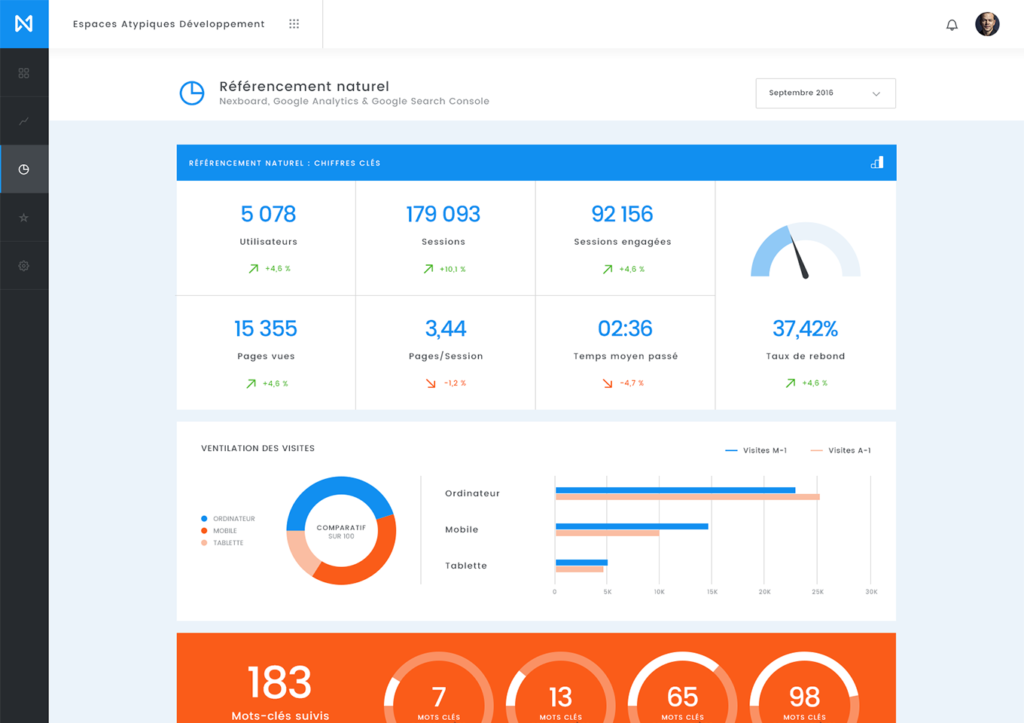Click the Nexboard logo dropdown area

[24, 23]
